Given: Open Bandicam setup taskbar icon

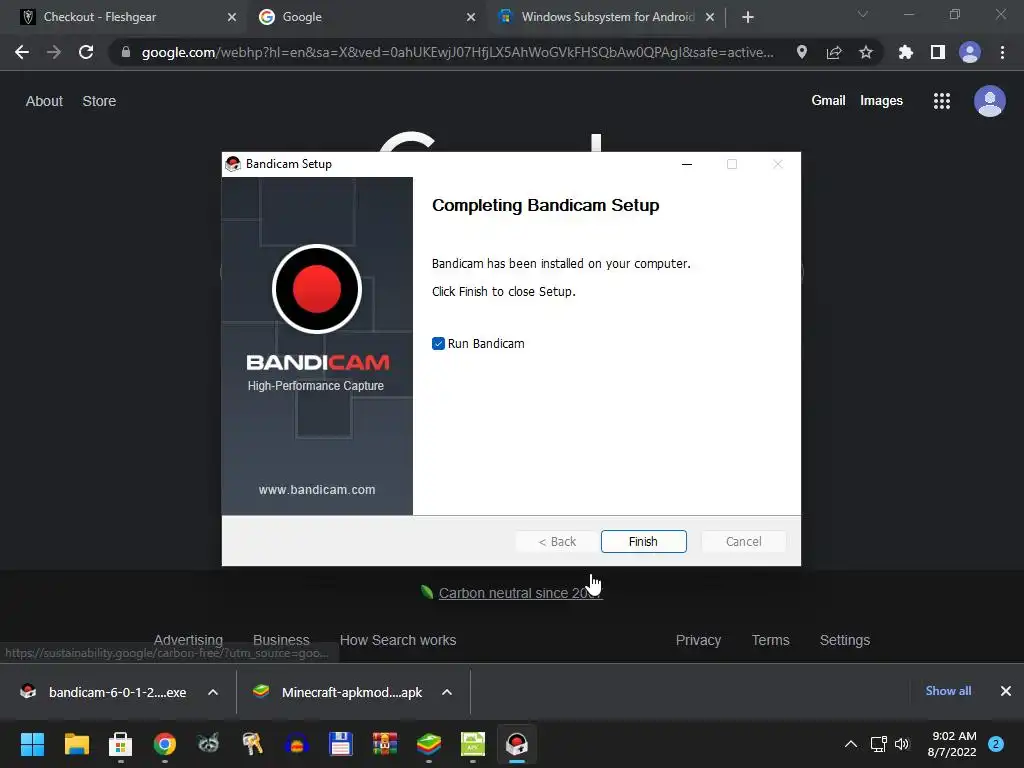Looking at the screenshot, I should coord(517,744).
